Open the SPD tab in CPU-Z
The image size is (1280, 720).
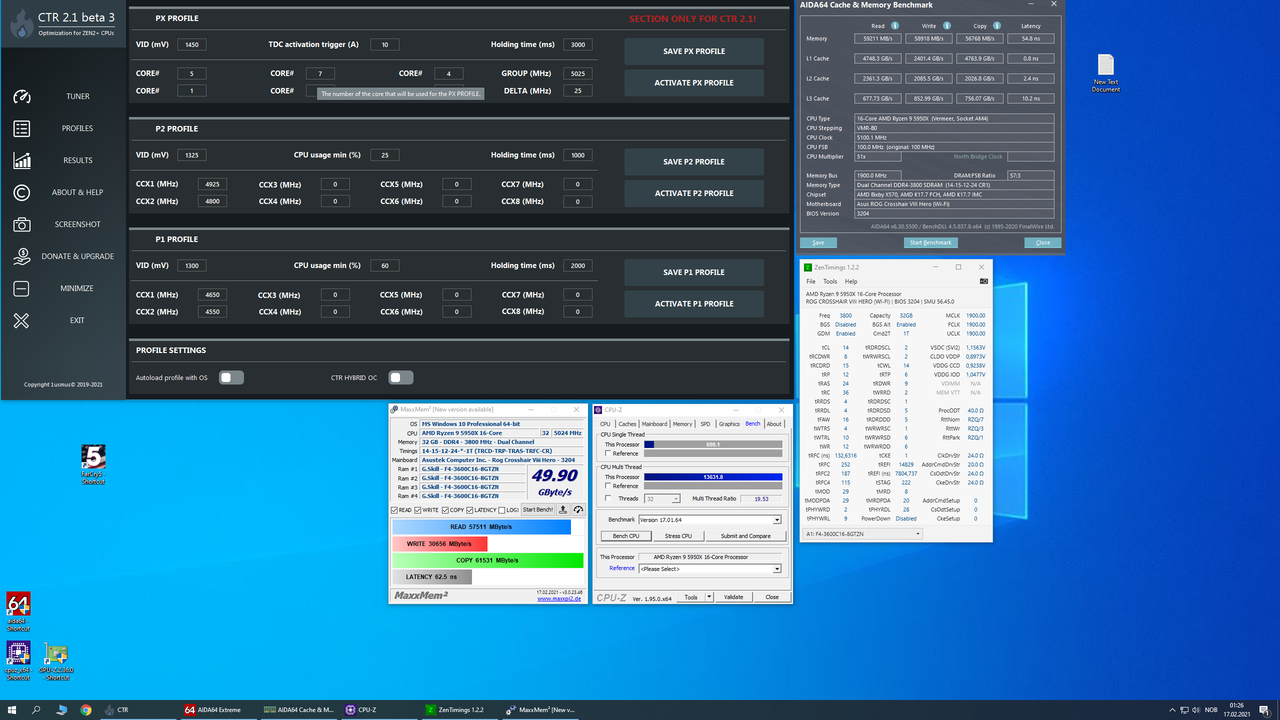705,424
